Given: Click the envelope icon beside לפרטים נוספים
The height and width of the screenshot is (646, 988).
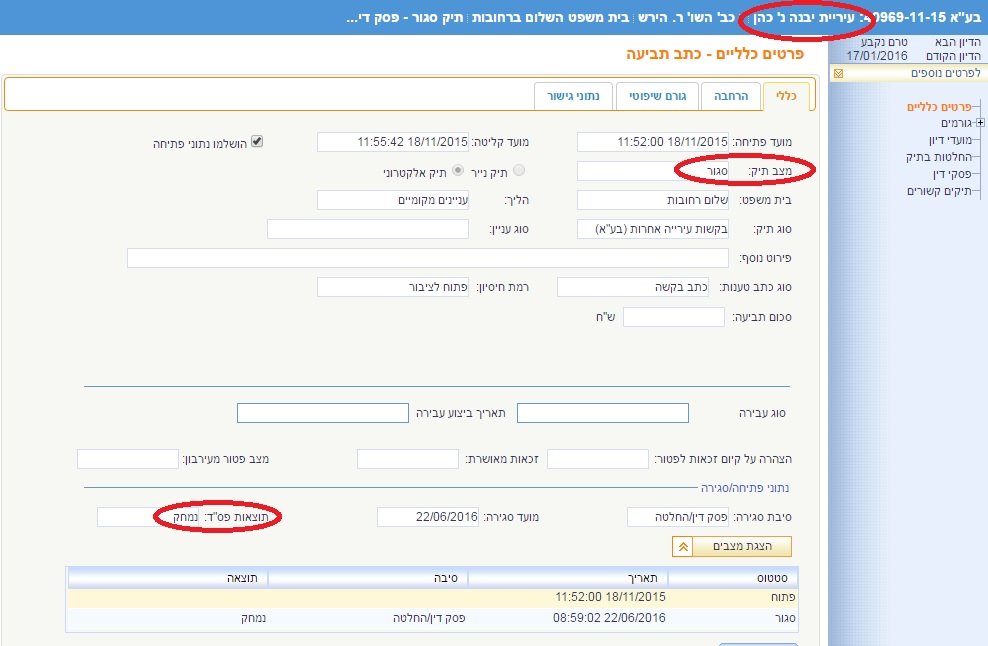Looking at the screenshot, I should click(x=837, y=73).
